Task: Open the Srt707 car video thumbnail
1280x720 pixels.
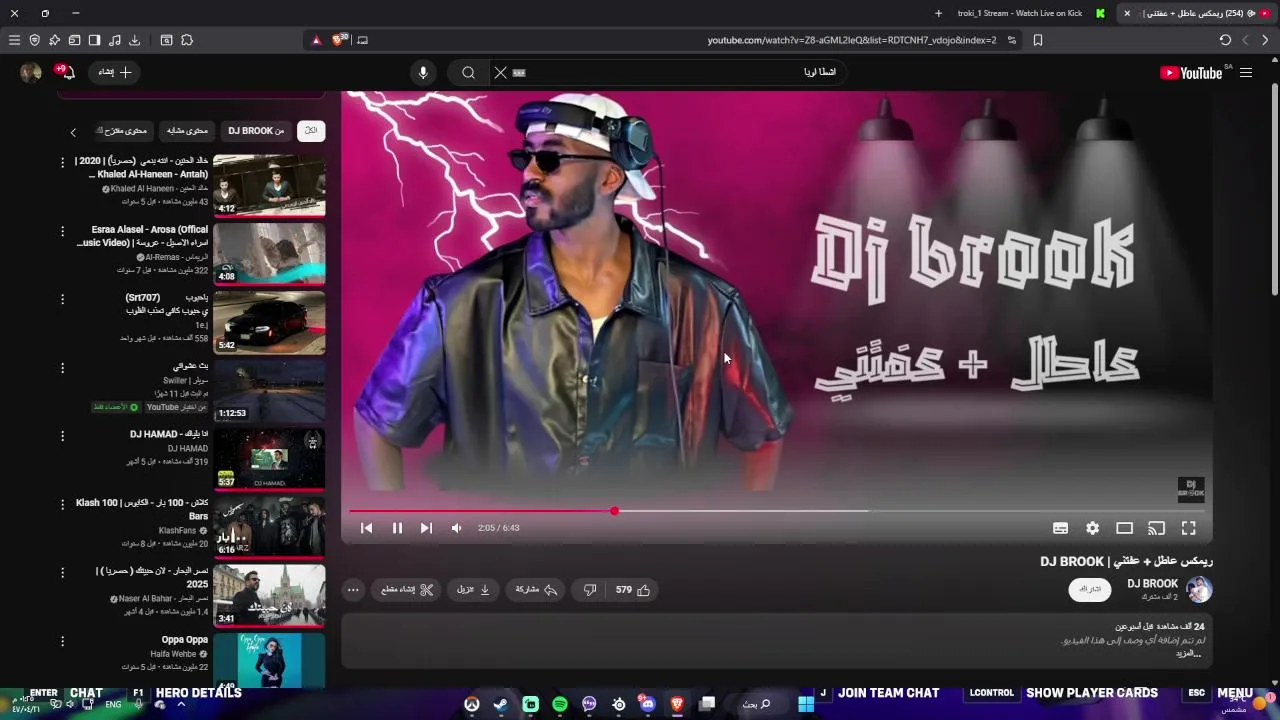Action: 269,321
